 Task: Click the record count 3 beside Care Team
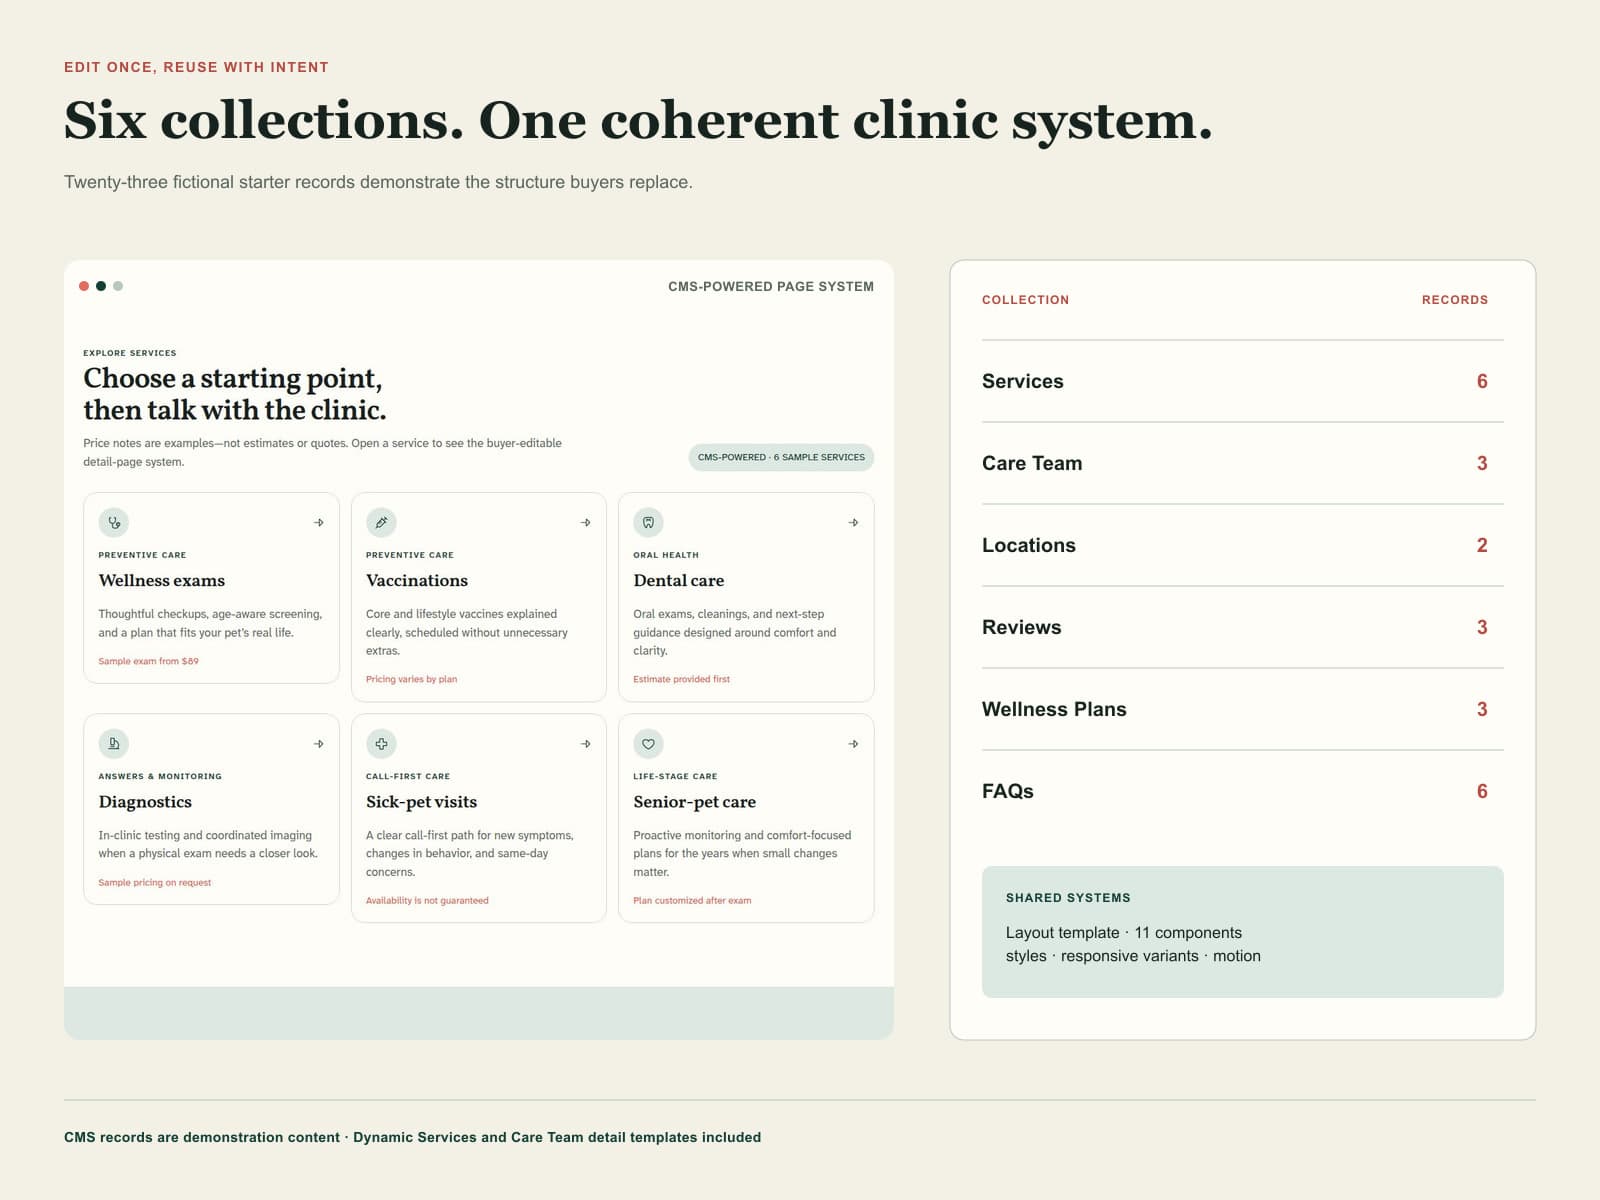coord(1482,463)
